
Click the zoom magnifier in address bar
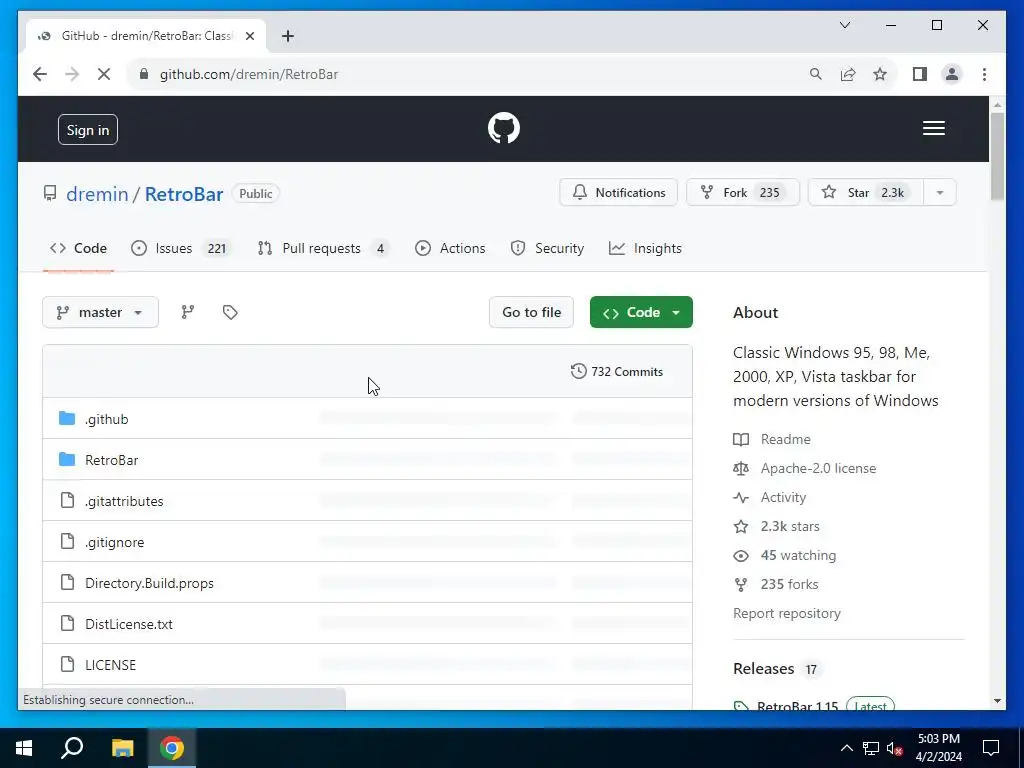(816, 74)
